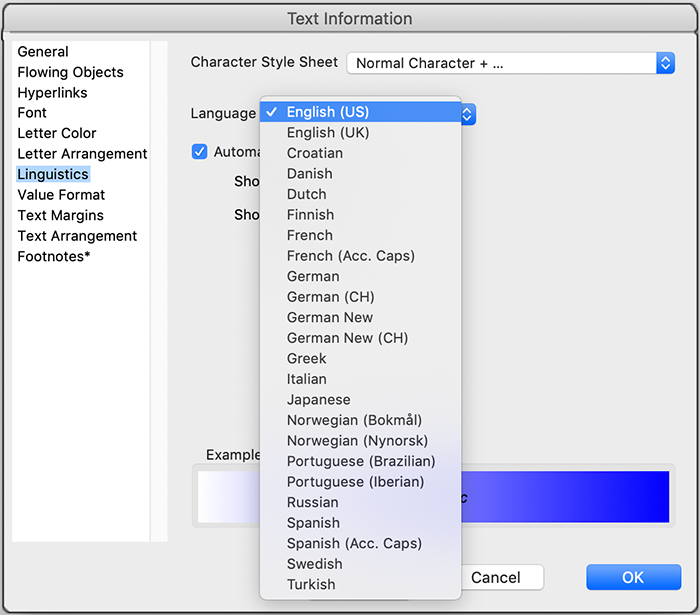Pick Turkish at the bottom of list
Viewport: 700px width, 615px height.
click(x=311, y=584)
